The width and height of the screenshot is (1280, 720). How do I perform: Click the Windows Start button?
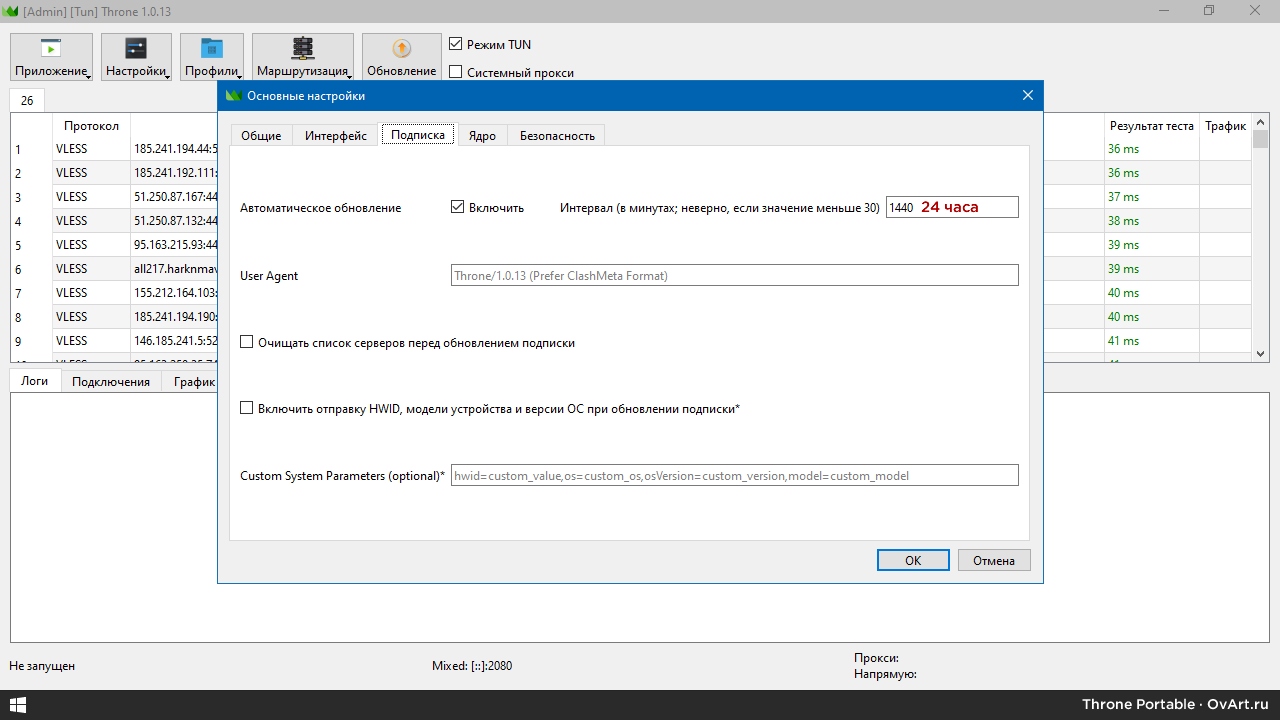click(x=17, y=705)
